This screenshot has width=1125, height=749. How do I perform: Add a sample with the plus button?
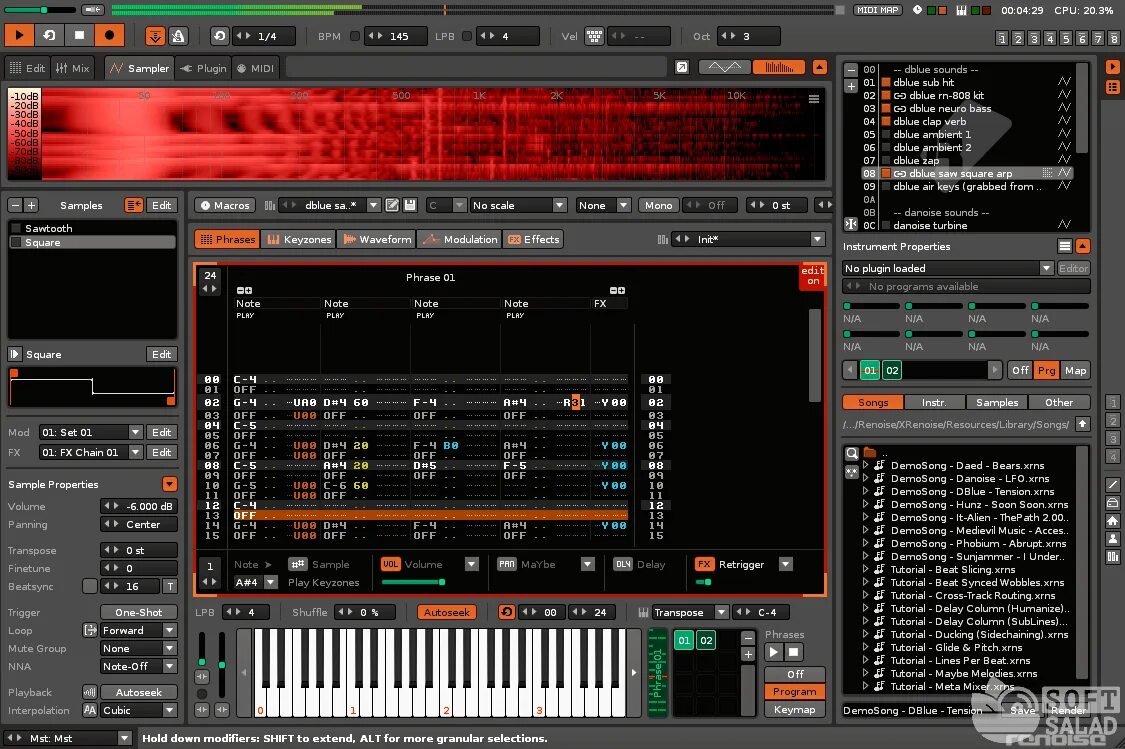point(31,205)
